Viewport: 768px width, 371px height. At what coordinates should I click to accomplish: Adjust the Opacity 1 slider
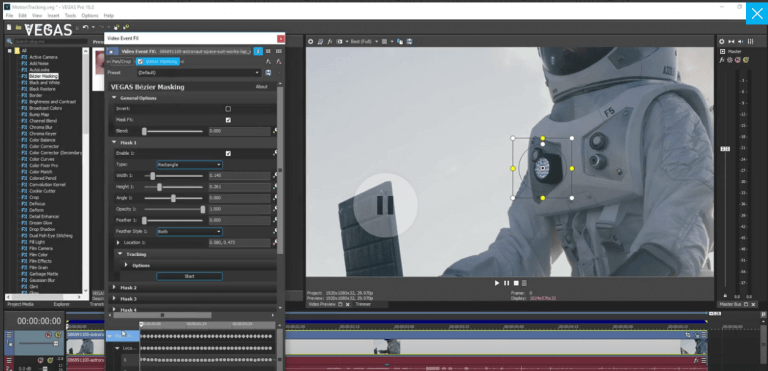[x=203, y=209]
